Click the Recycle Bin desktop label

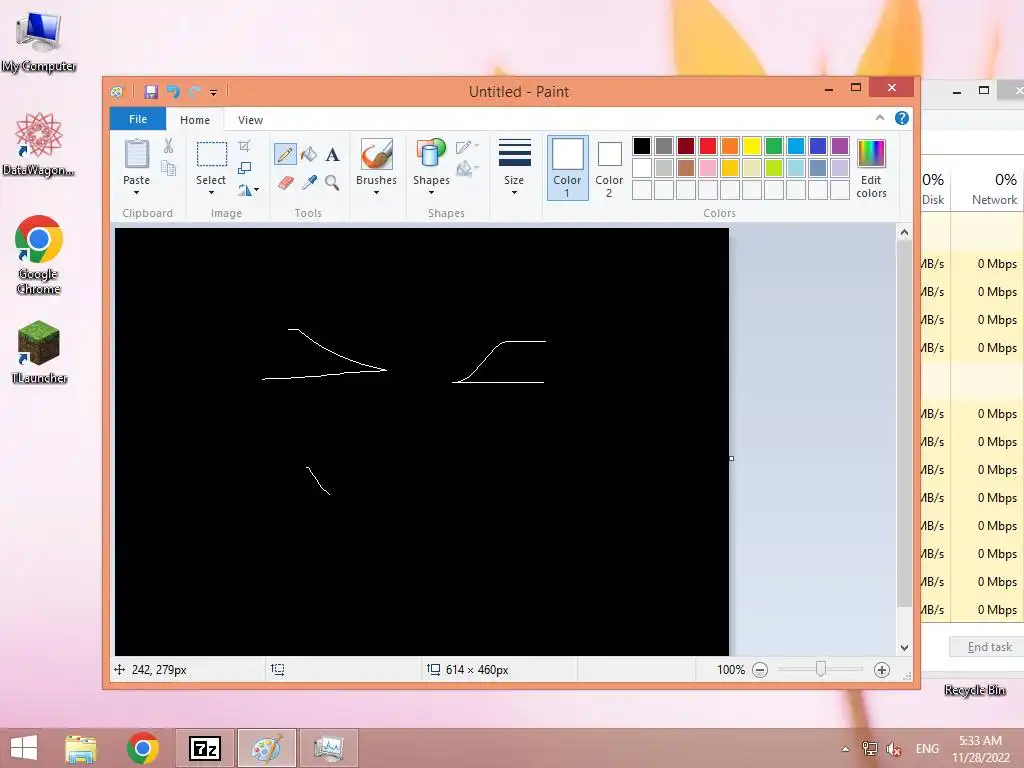(975, 690)
